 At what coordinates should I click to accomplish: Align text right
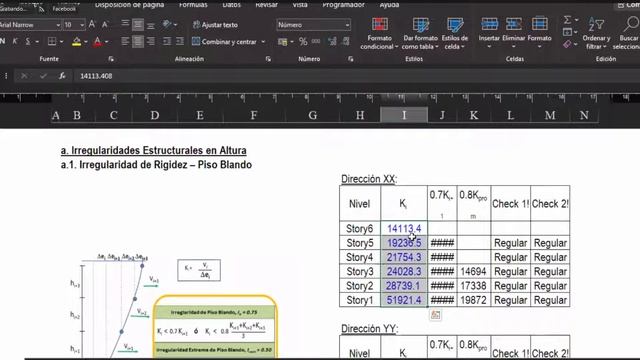pyautogui.click(x=151, y=41)
